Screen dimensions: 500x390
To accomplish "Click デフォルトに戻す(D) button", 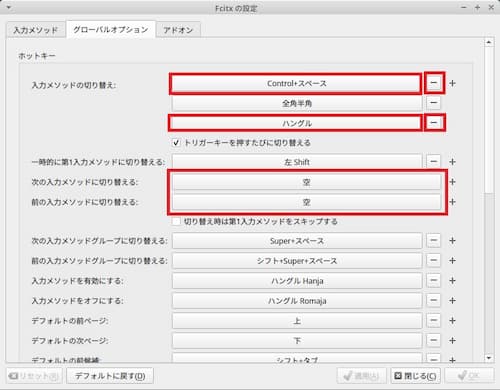I will pos(110,376).
